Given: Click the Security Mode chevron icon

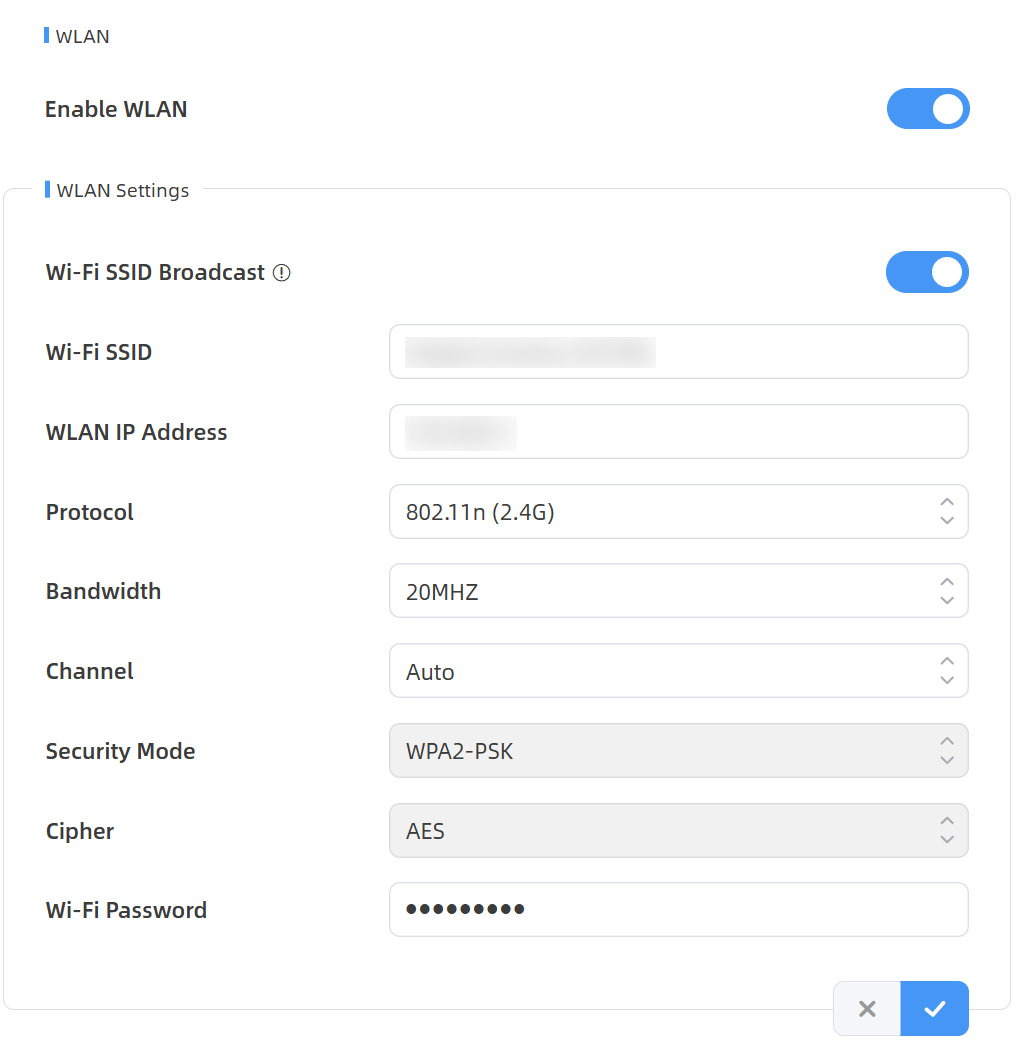Looking at the screenshot, I should click(x=947, y=750).
